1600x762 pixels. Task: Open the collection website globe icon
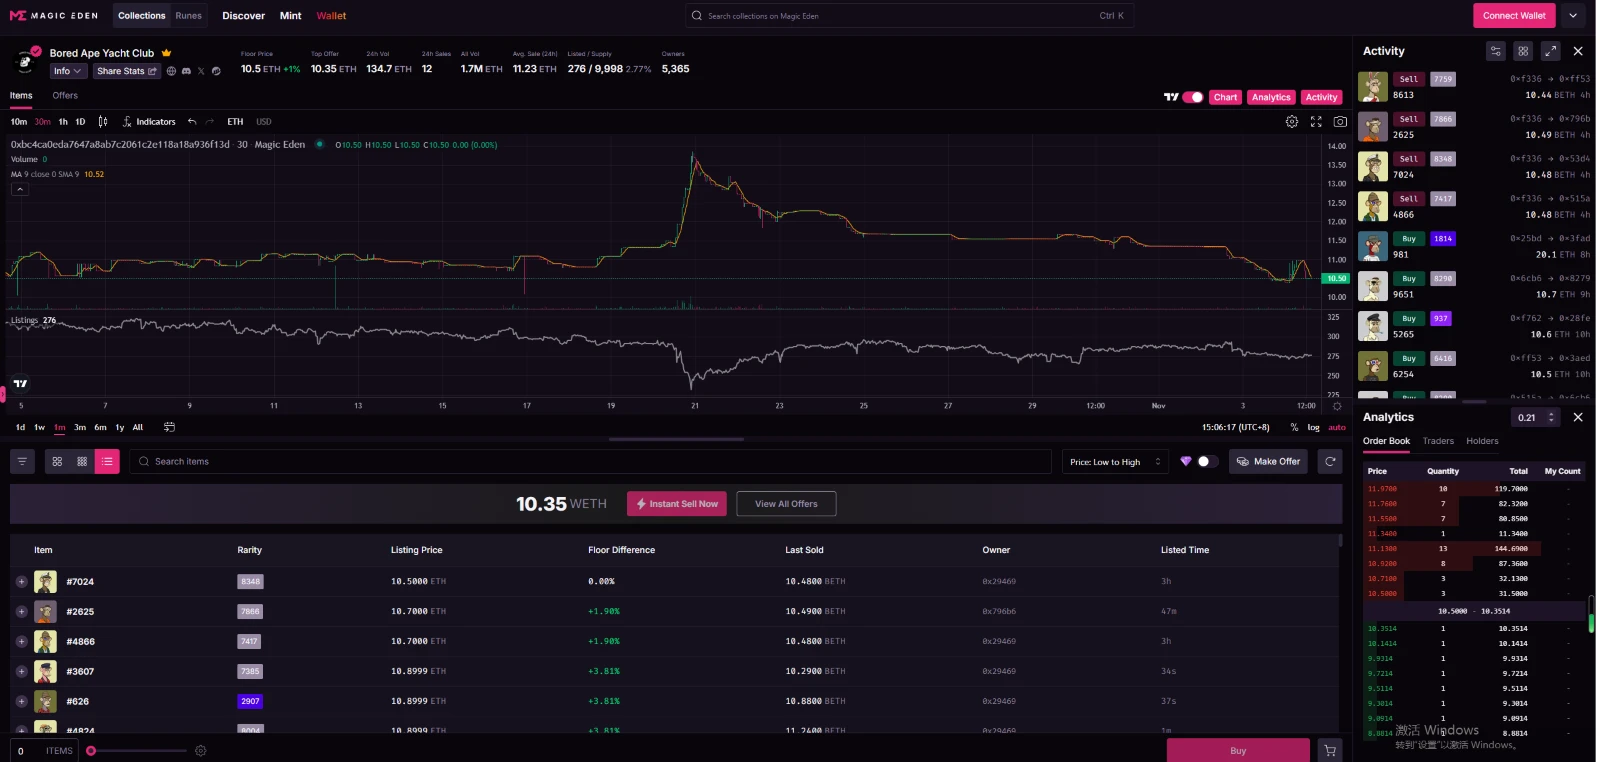click(x=171, y=71)
